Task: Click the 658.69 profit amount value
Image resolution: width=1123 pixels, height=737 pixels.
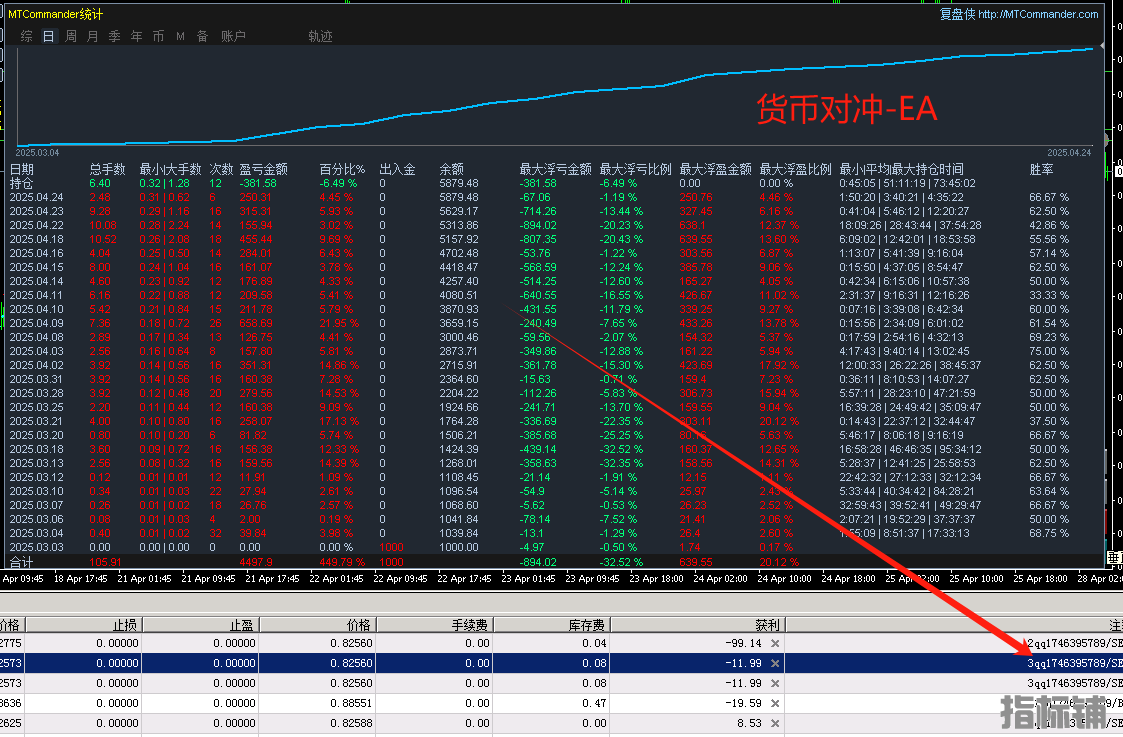Action: 256,323
